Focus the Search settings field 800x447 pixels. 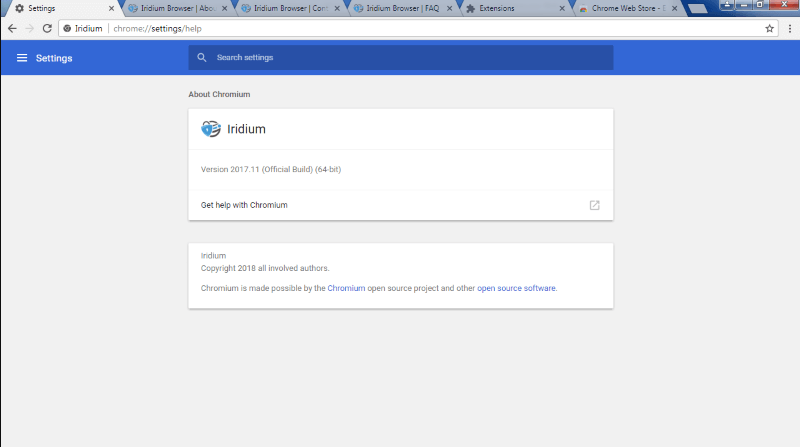401,58
